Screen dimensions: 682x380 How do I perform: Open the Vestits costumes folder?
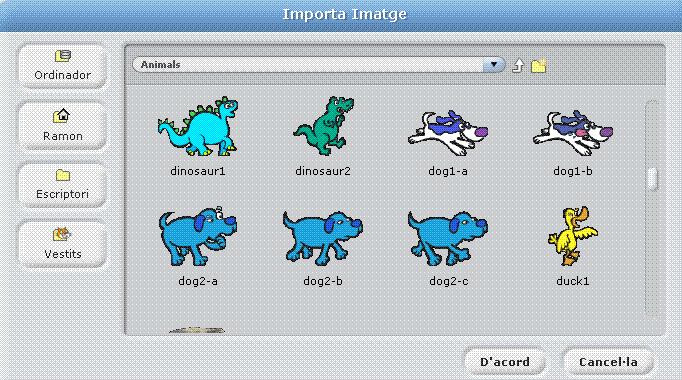pos(62,244)
